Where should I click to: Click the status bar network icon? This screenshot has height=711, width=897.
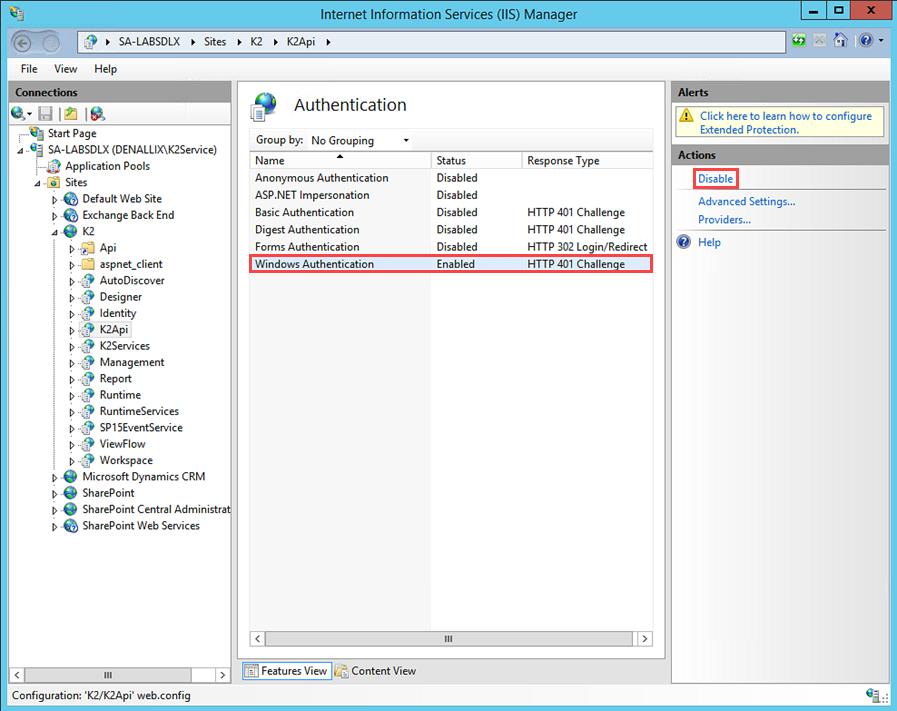(x=872, y=695)
